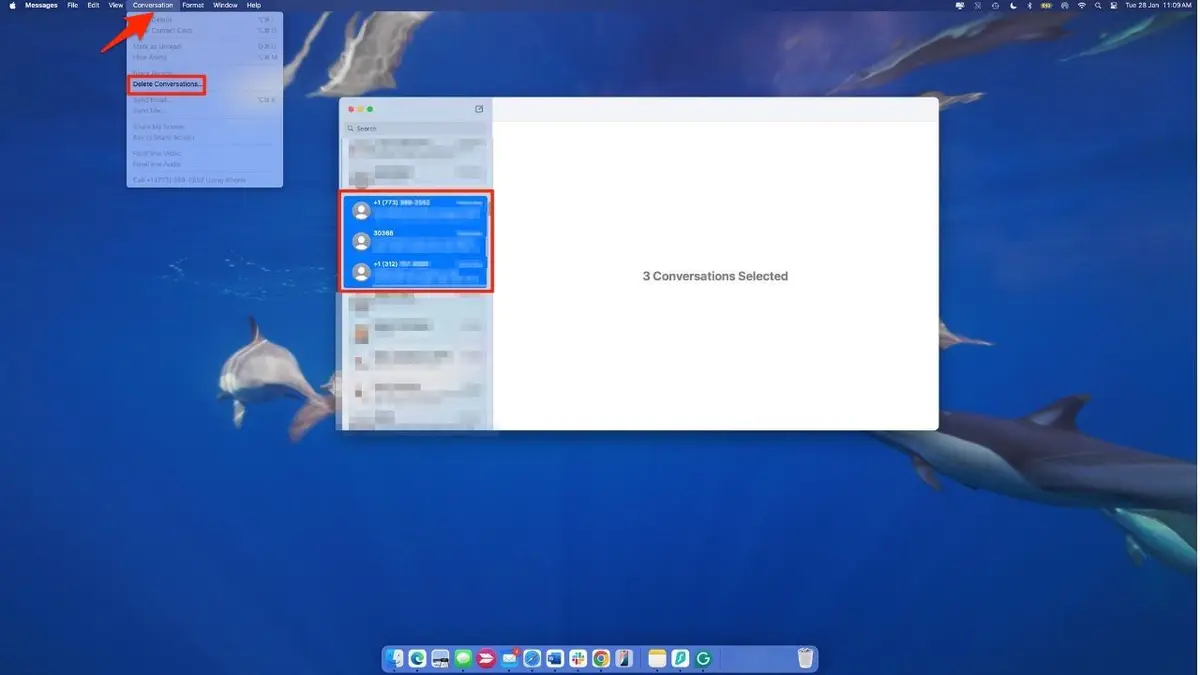Open the File menu
This screenshot has width=1200, height=675.
click(x=73, y=5)
